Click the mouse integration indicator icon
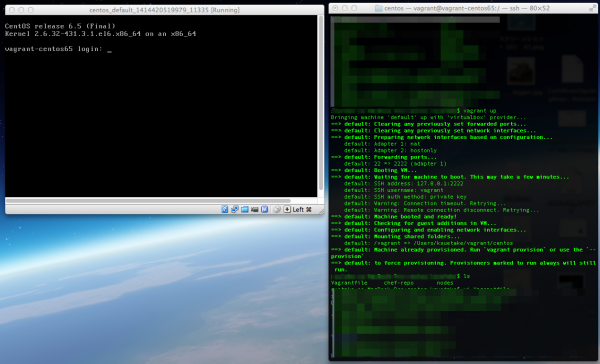Screen dimensions: 600x364 [x=277, y=209]
